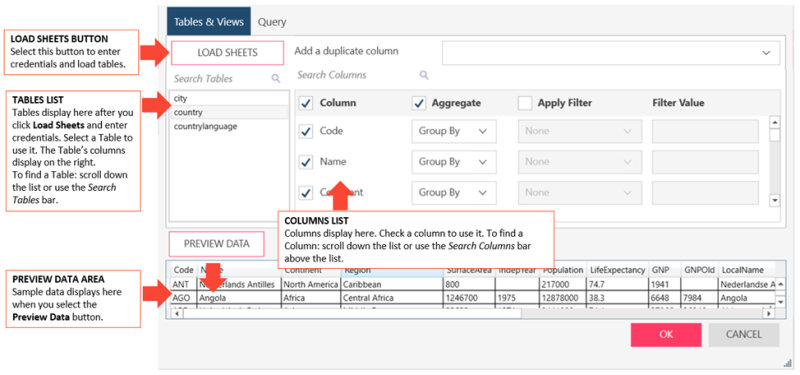Click the Caribbean cell in preview grid
Image resolution: width=800 pixels, height=375 pixels.
tap(392, 284)
